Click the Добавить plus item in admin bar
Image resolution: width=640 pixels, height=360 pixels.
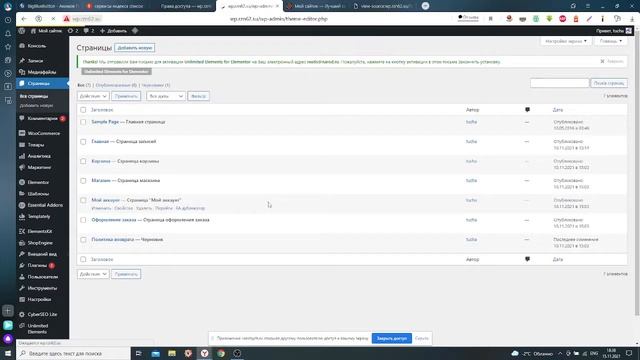(113, 31)
